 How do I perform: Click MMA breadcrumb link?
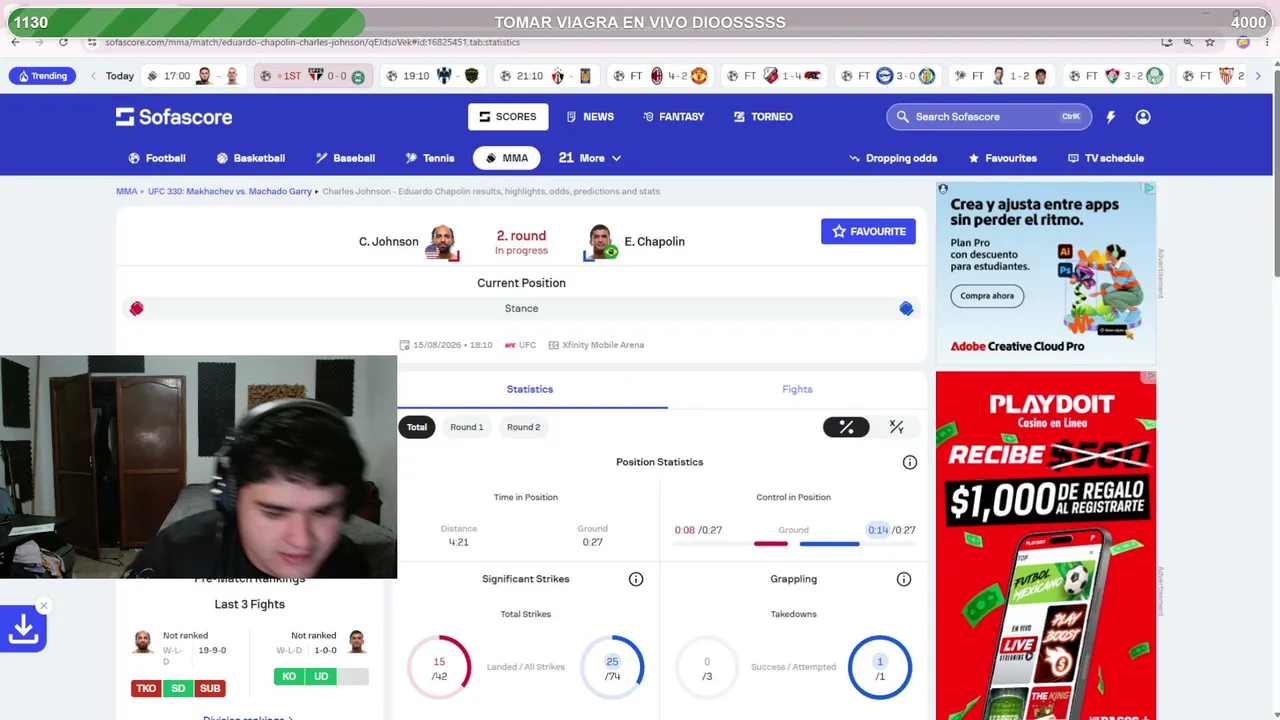[126, 191]
